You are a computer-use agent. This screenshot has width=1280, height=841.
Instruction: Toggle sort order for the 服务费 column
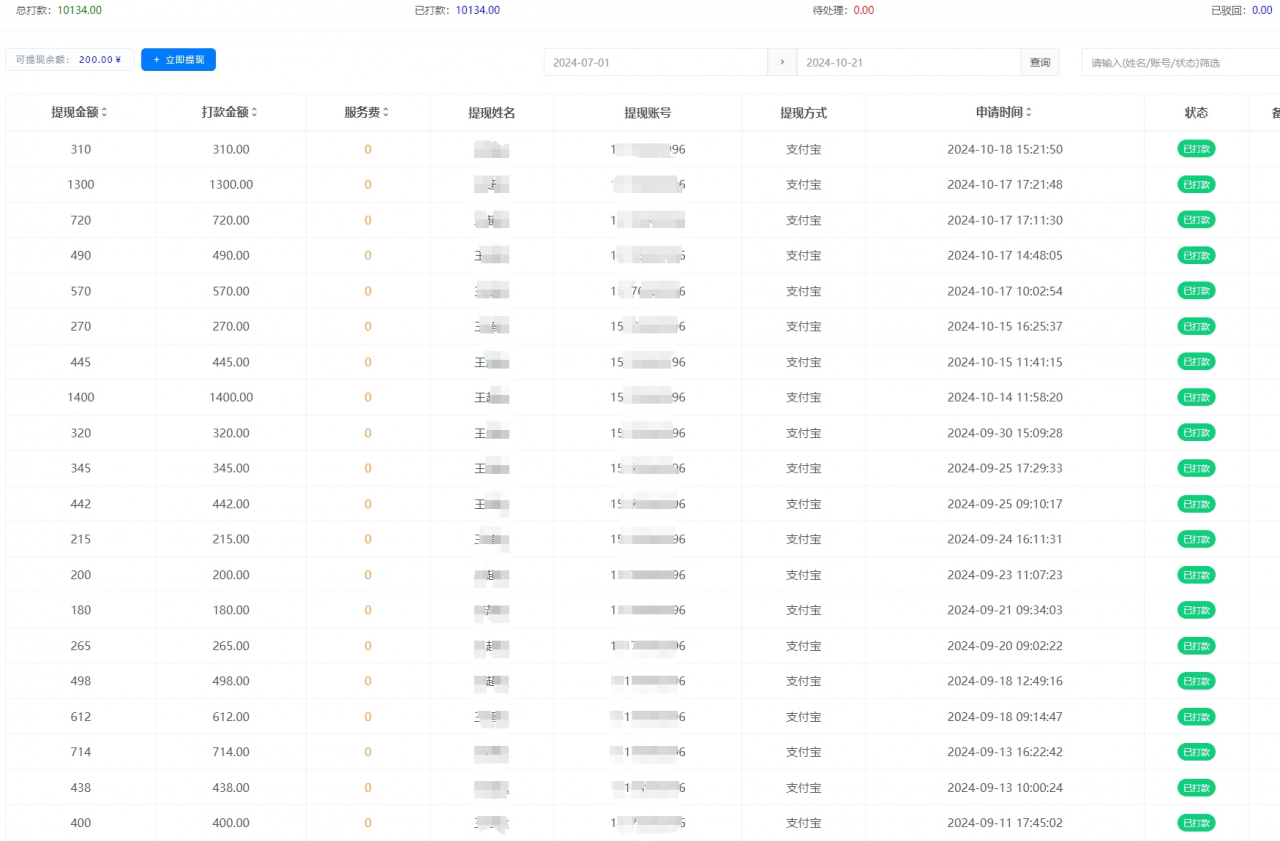(384, 112)
